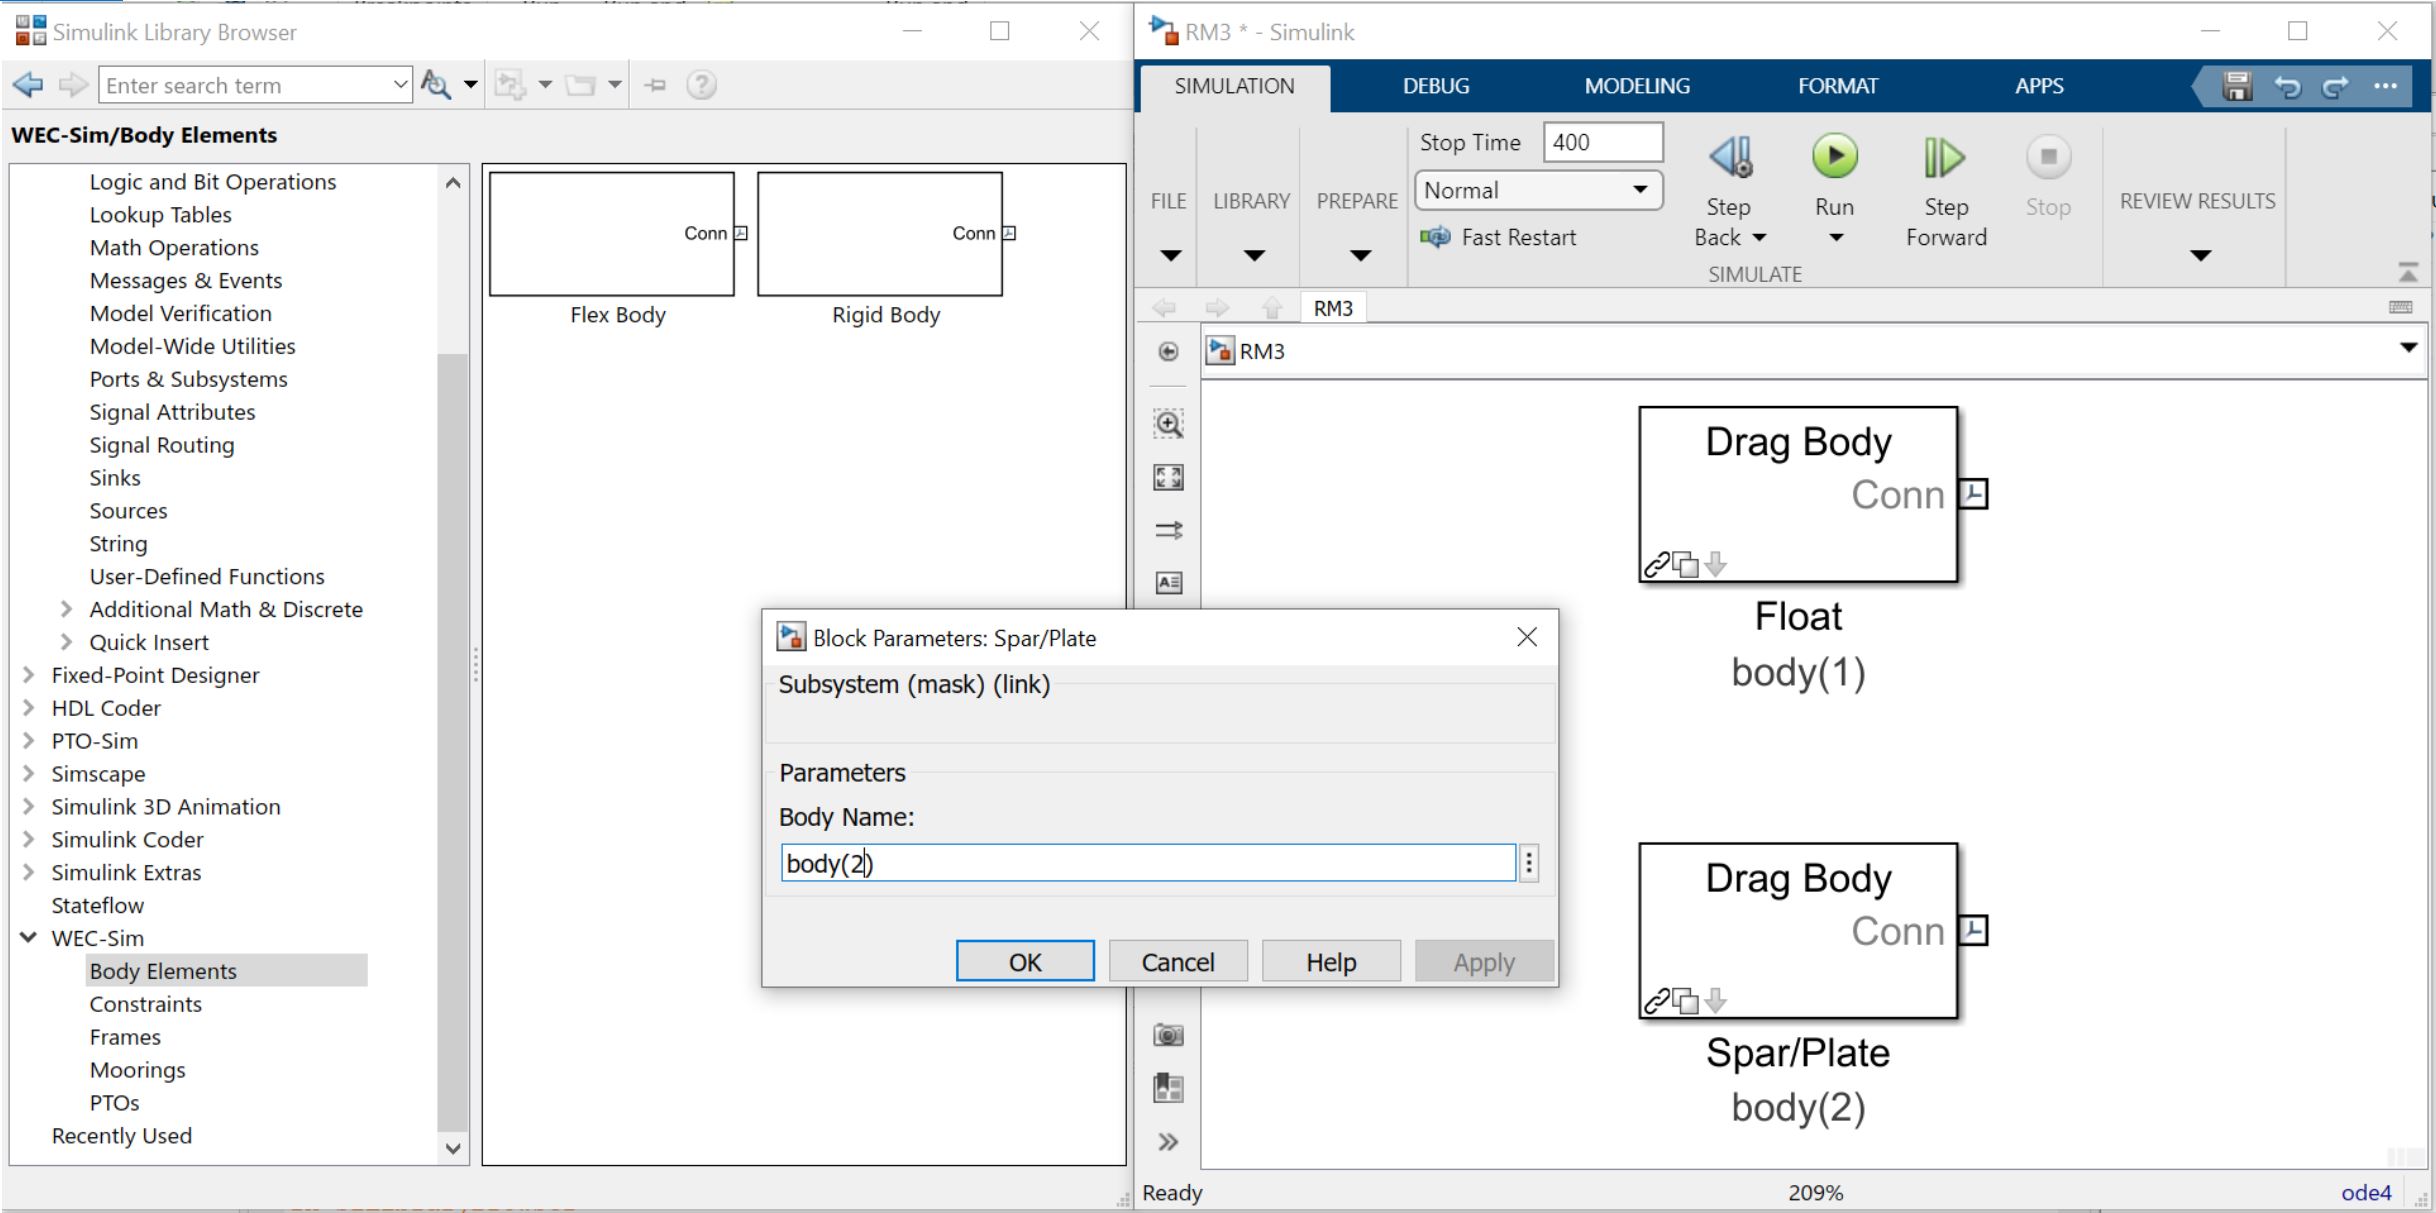Click the Library Browser forward arrow

[72, 85]
